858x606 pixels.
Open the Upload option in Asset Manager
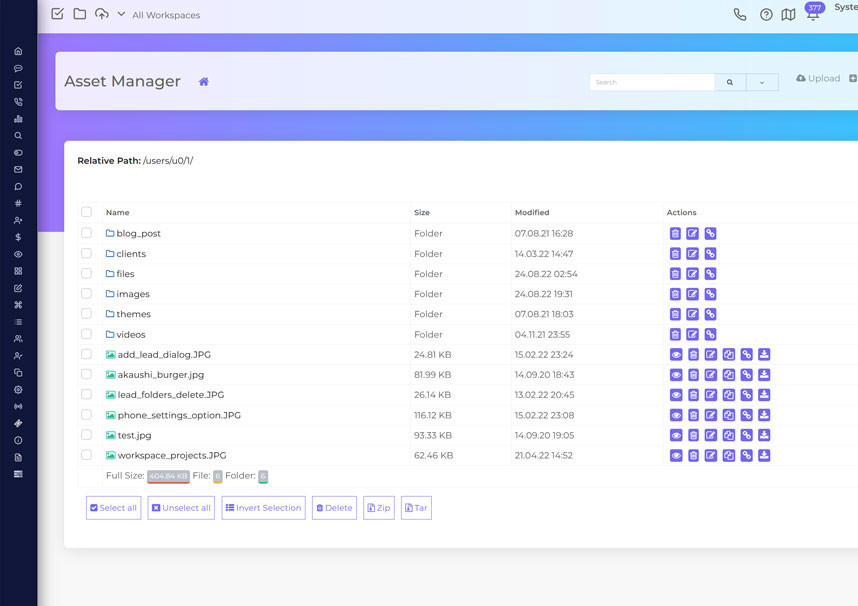pos(816,78)
